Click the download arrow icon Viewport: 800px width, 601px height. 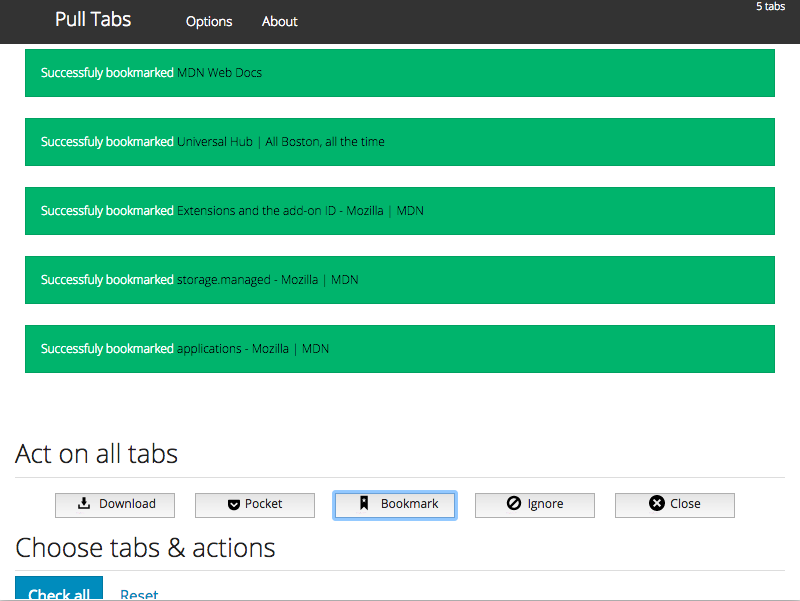[84, 504]
